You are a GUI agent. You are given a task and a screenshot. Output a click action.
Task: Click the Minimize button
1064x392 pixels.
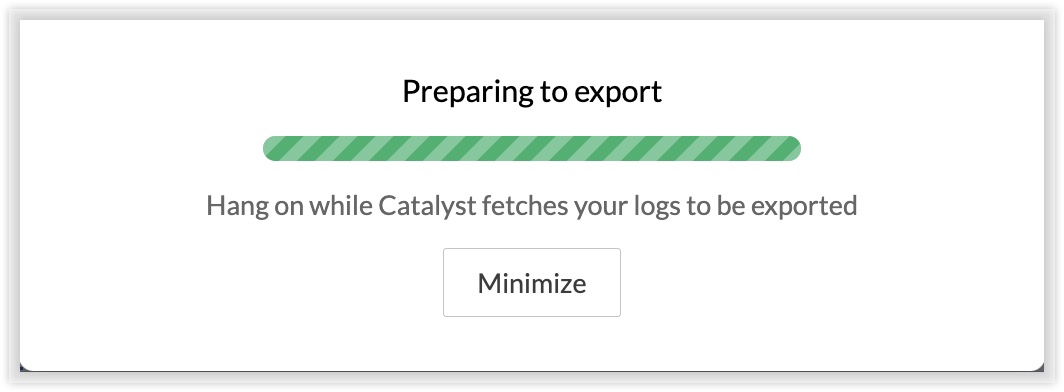pyautogui.click(x=531, y=282)
